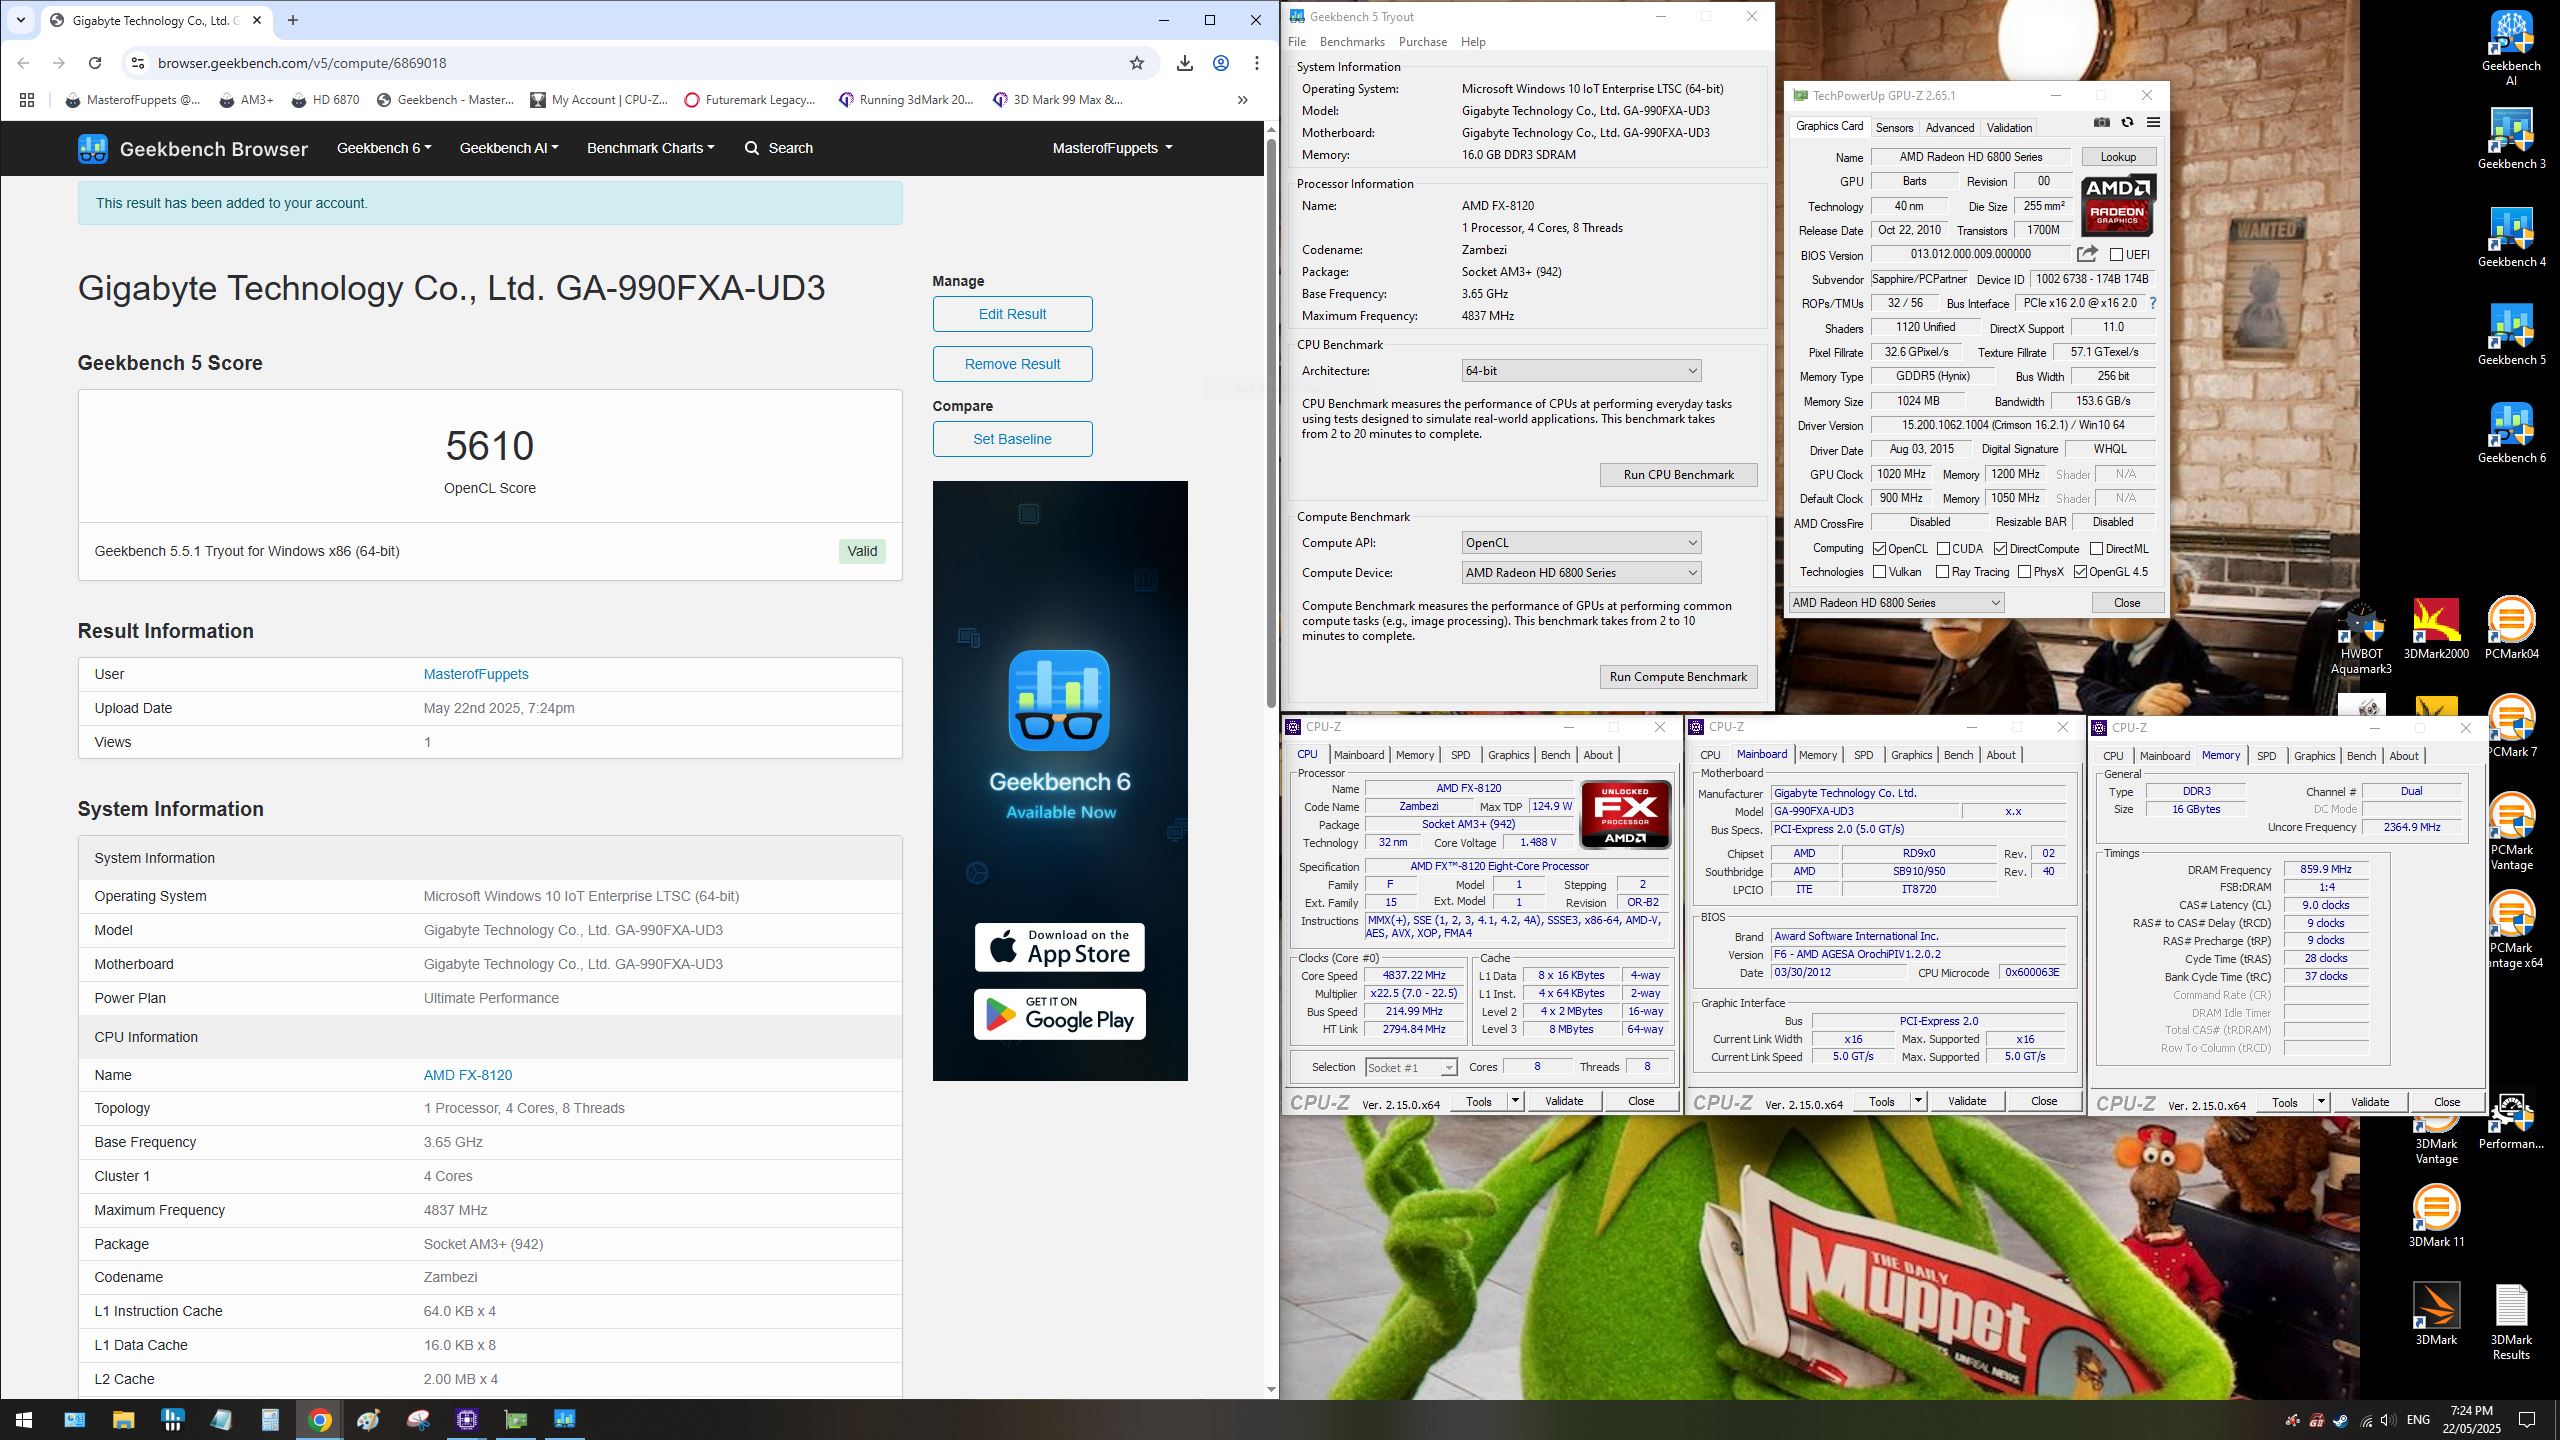Switch to Advanced tab in GPU-Z

point(1950,128)
